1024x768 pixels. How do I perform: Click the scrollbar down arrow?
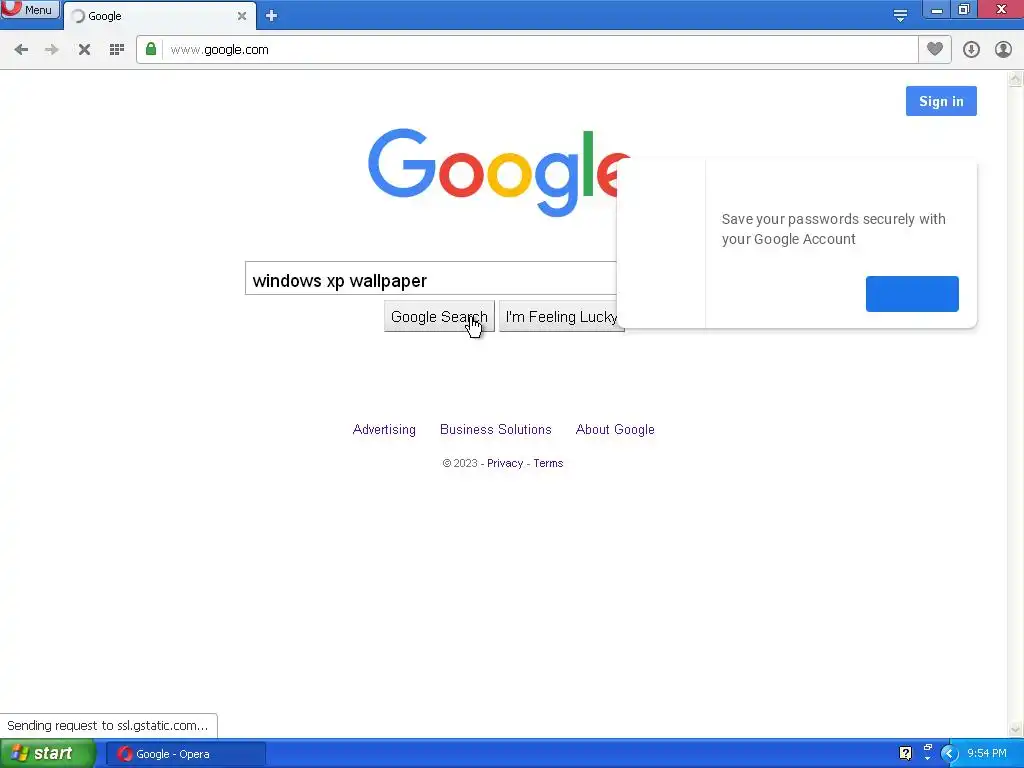coord(1016,729)
